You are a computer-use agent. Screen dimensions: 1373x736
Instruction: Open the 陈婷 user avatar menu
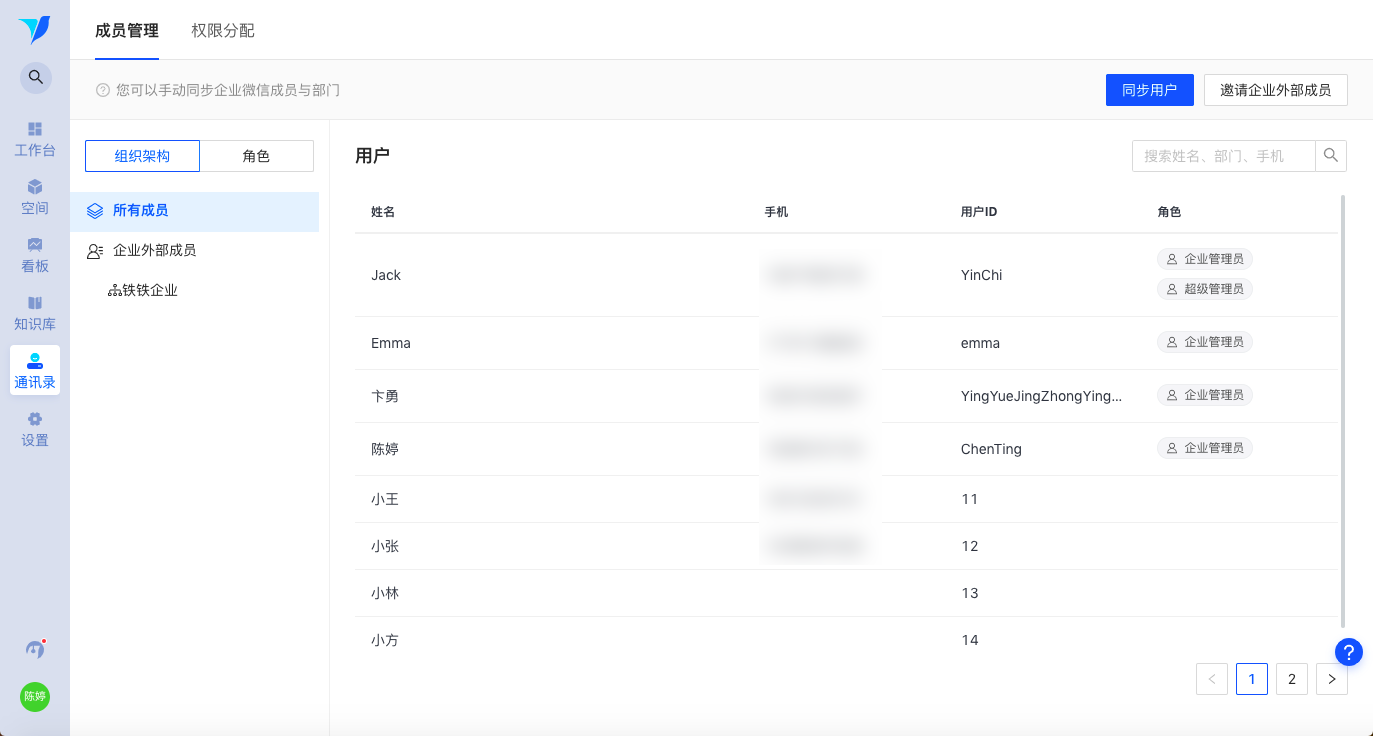click(x=35, y=697)
